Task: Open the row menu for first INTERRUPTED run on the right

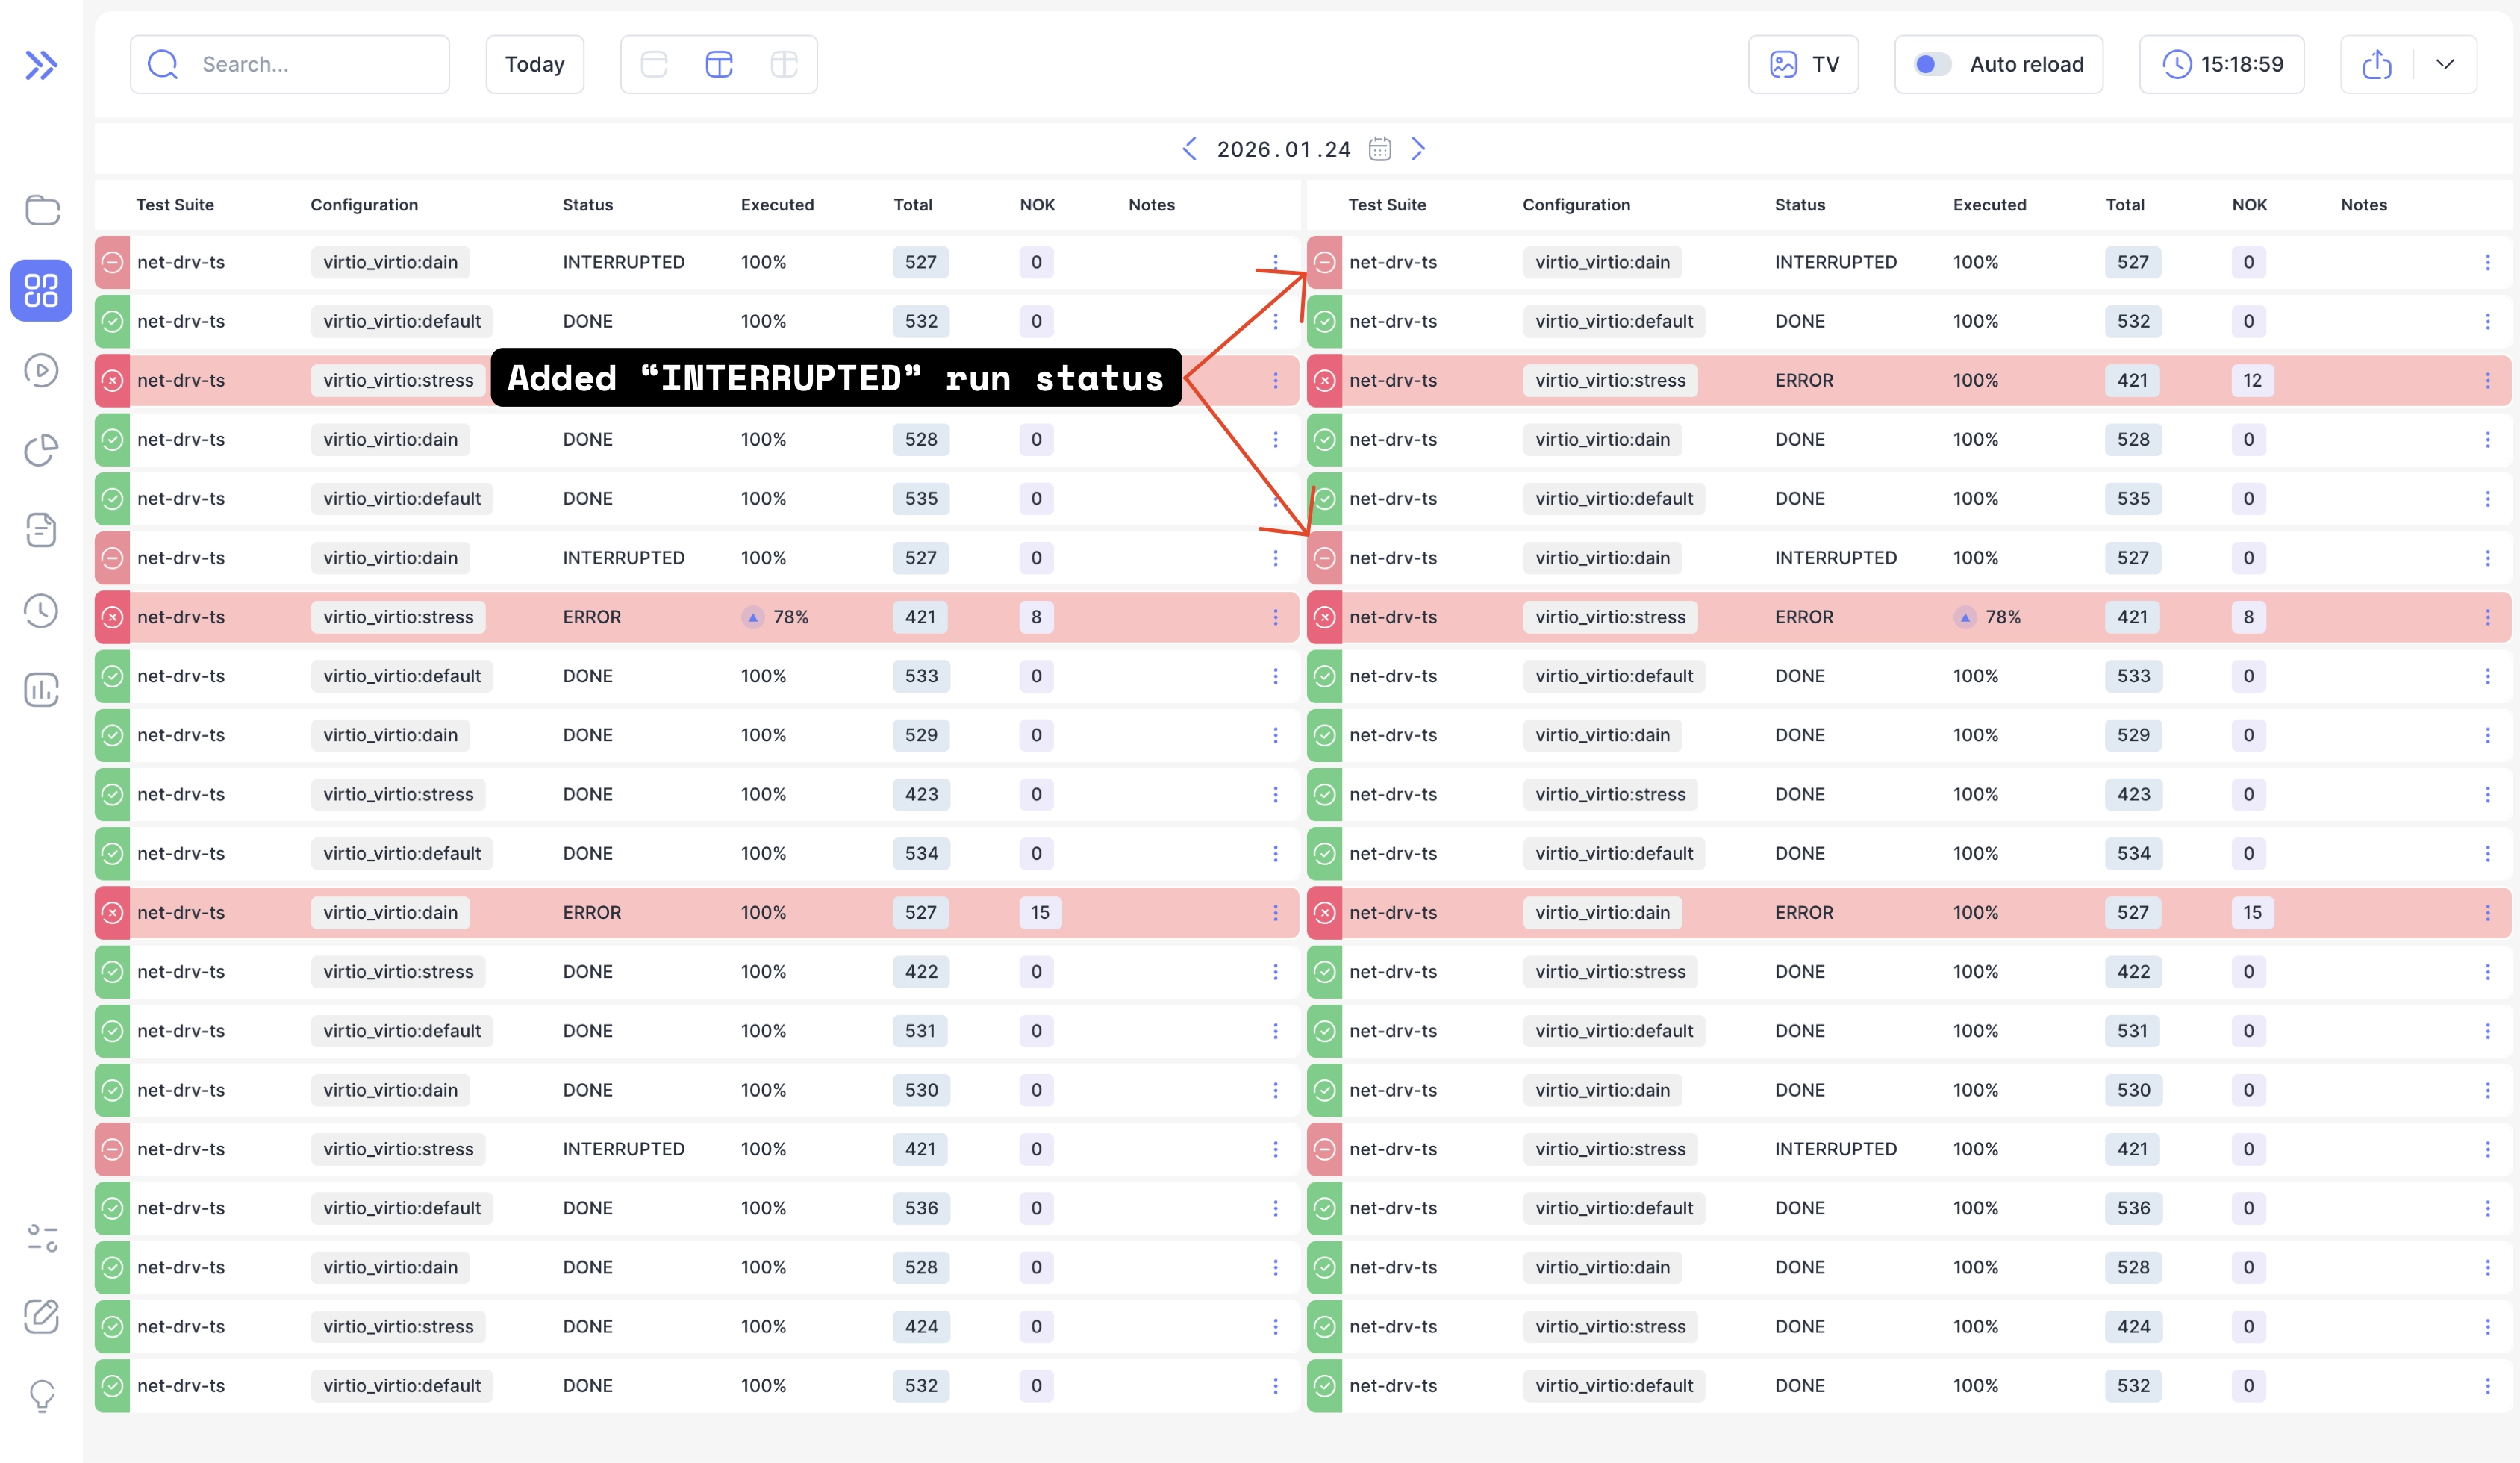Action: tap(2487, 262)
